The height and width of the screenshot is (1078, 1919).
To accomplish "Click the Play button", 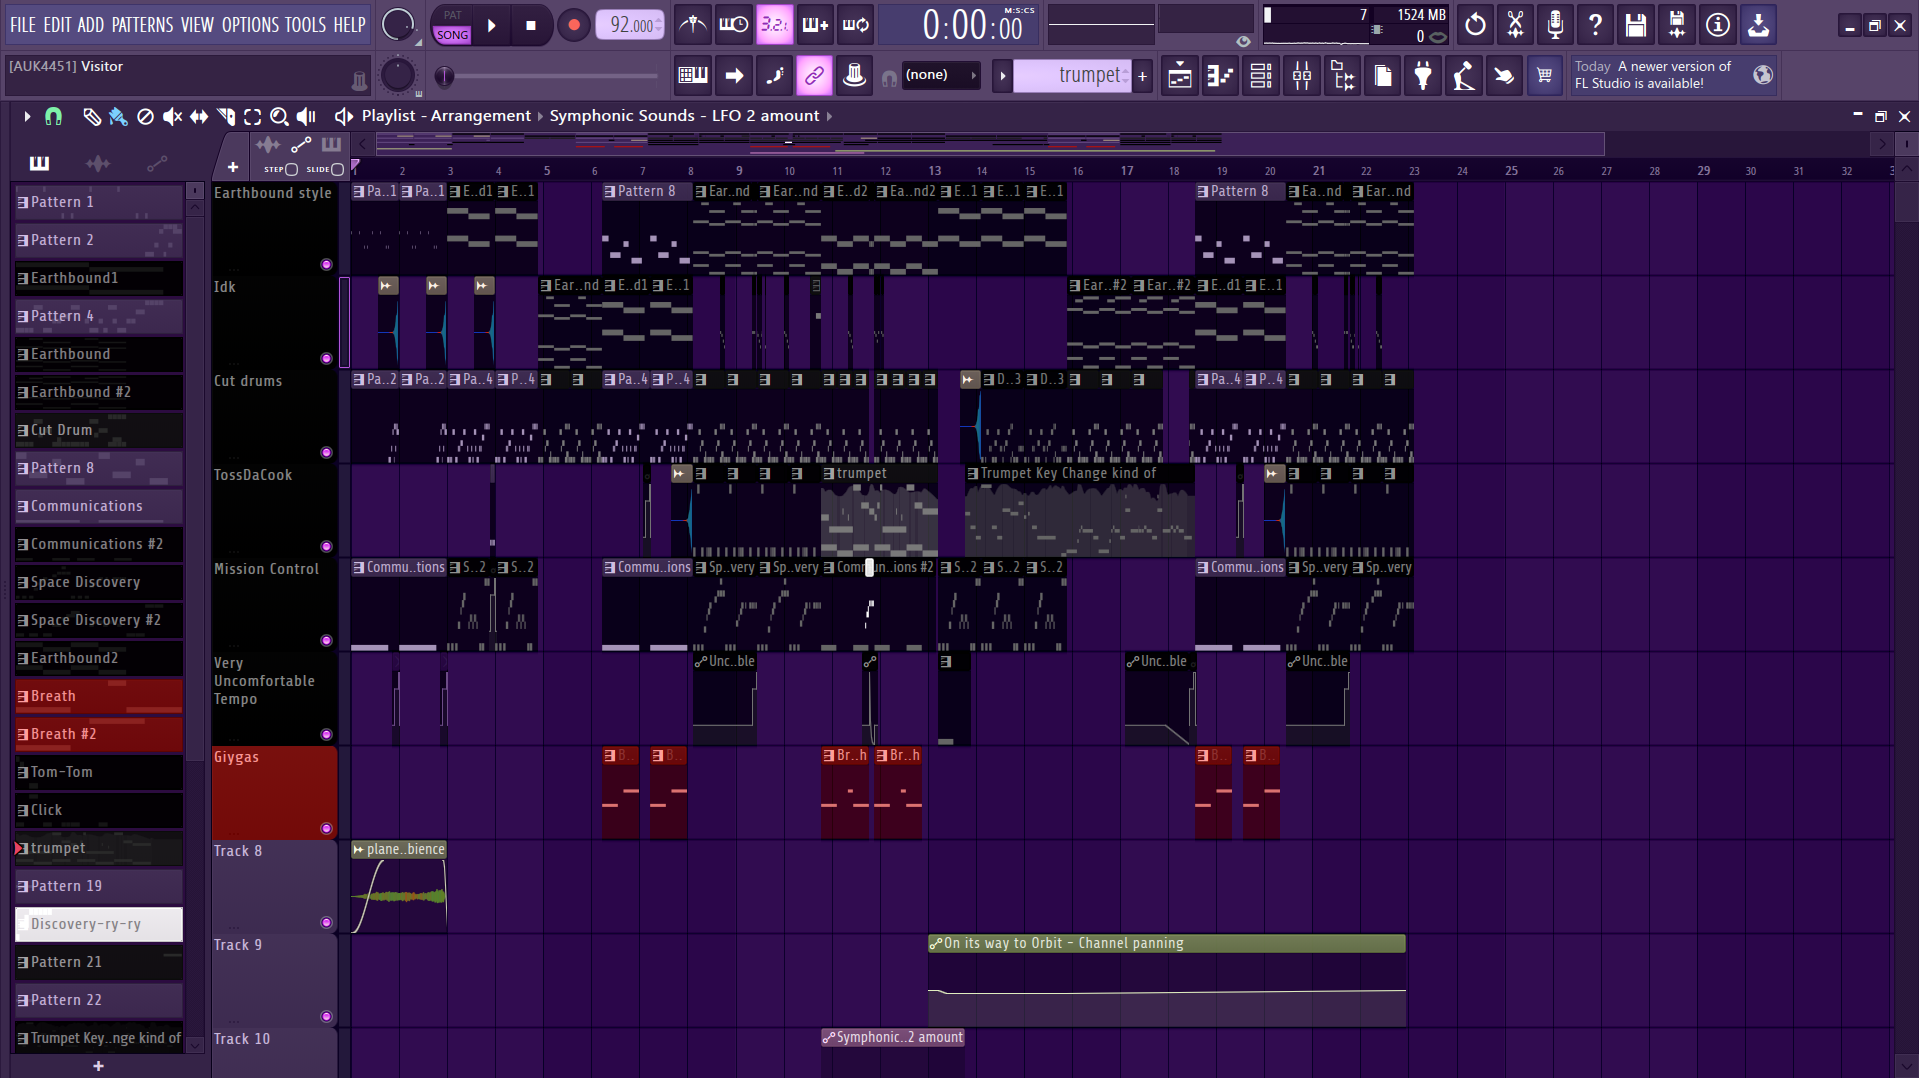I will coord(491,25).
